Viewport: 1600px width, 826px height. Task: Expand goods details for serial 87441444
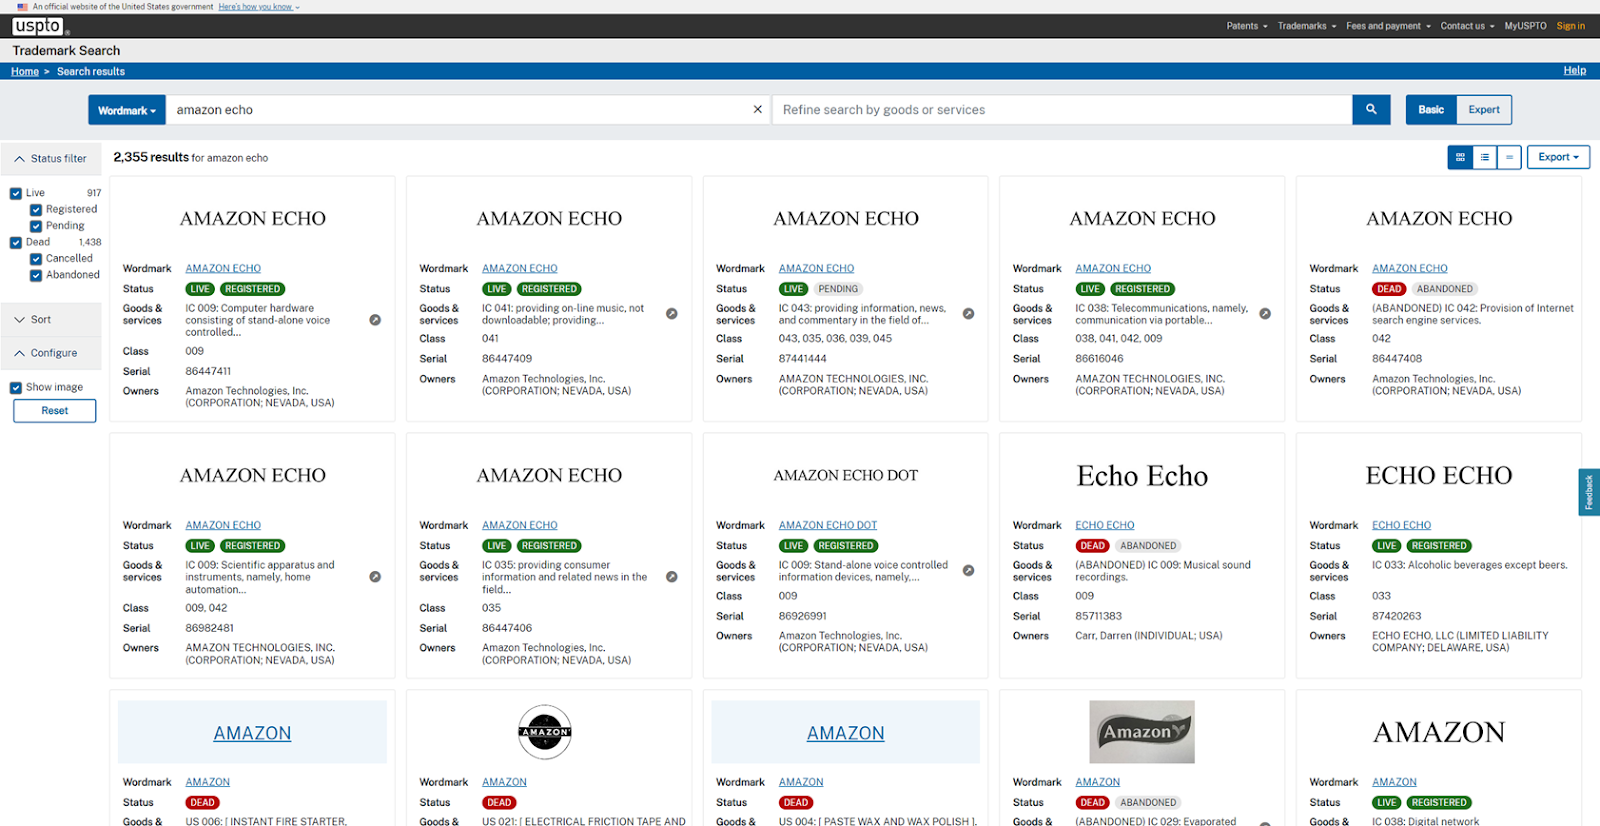pyautogui.click(x=968, y=314)
